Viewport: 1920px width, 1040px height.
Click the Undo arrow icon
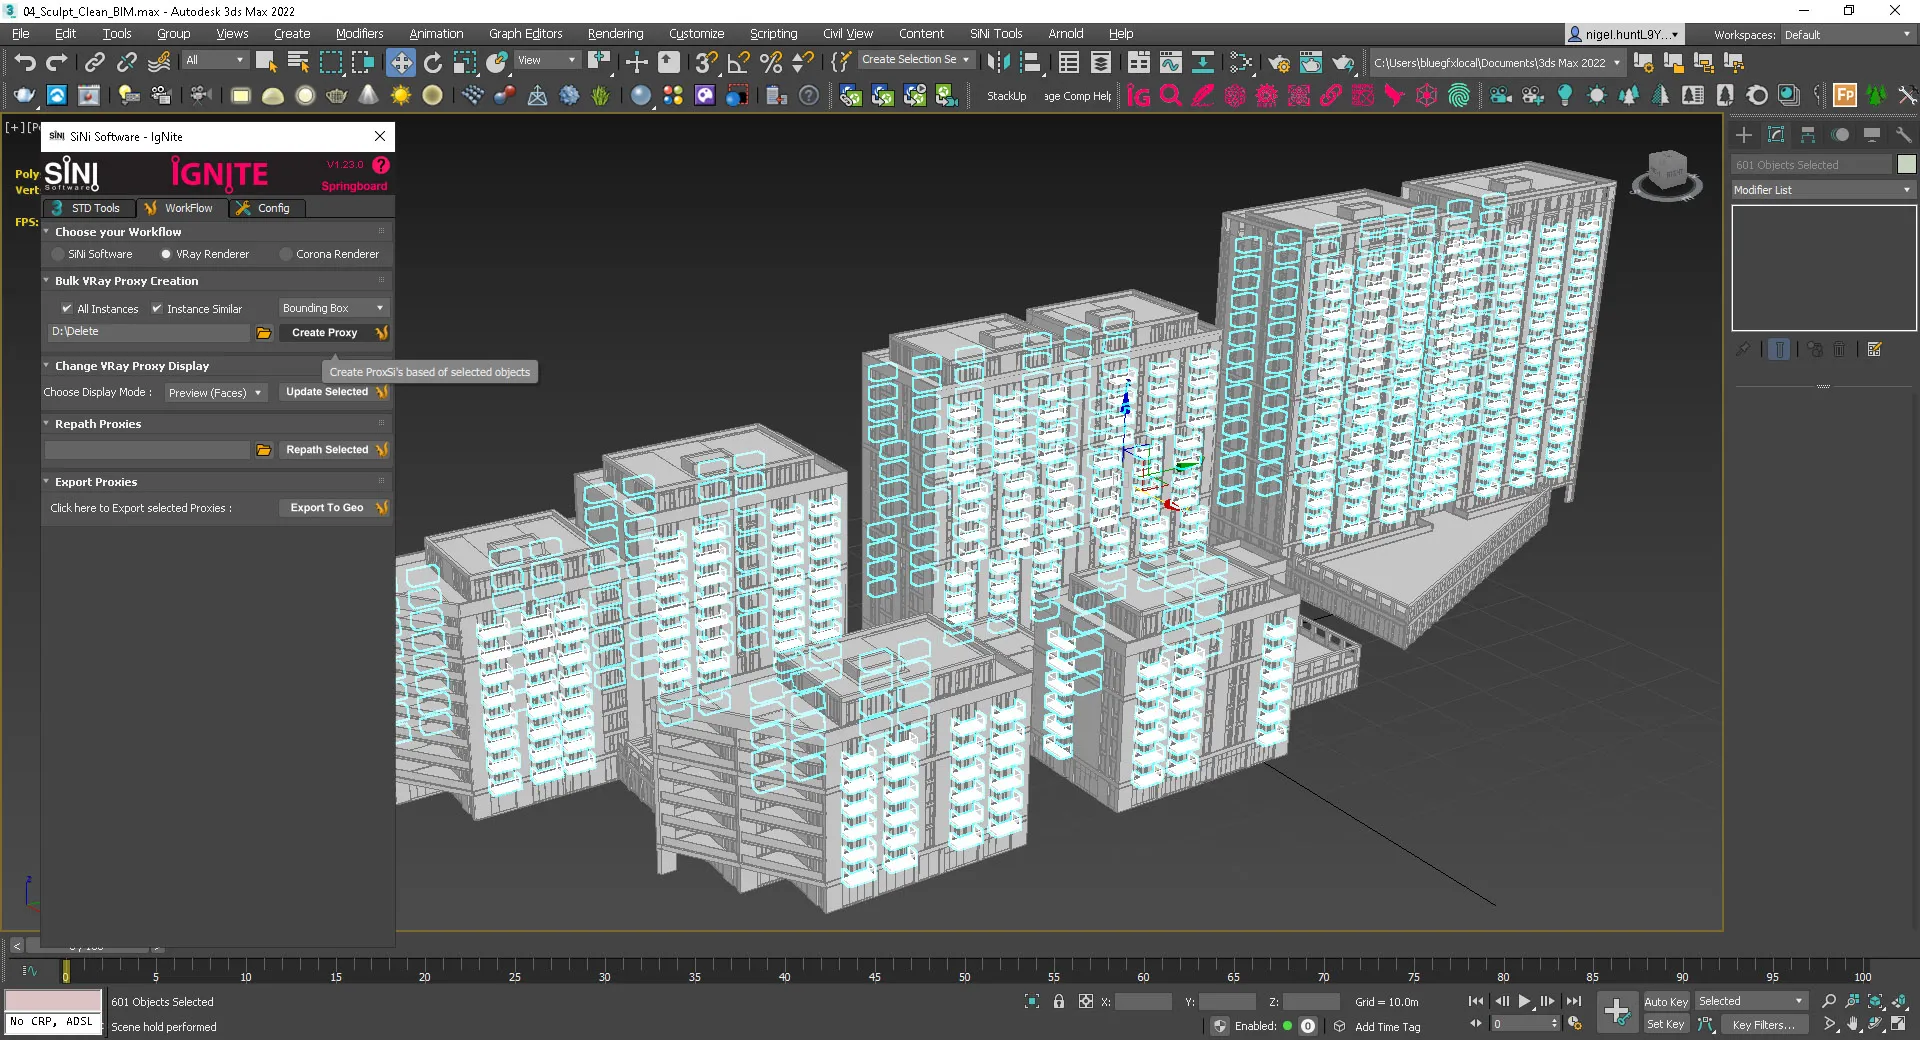pos(25,62)
